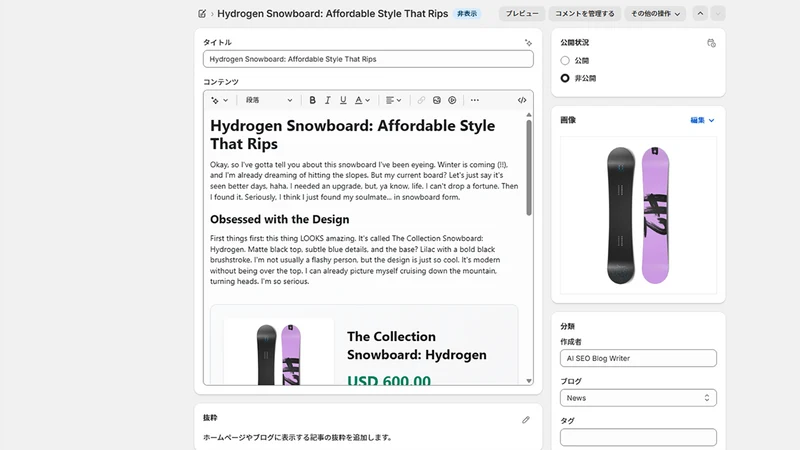This screenshot has width=800, height=450.
Task: Go to the previous article with the up arrow
Action: (x=700, y=14)
